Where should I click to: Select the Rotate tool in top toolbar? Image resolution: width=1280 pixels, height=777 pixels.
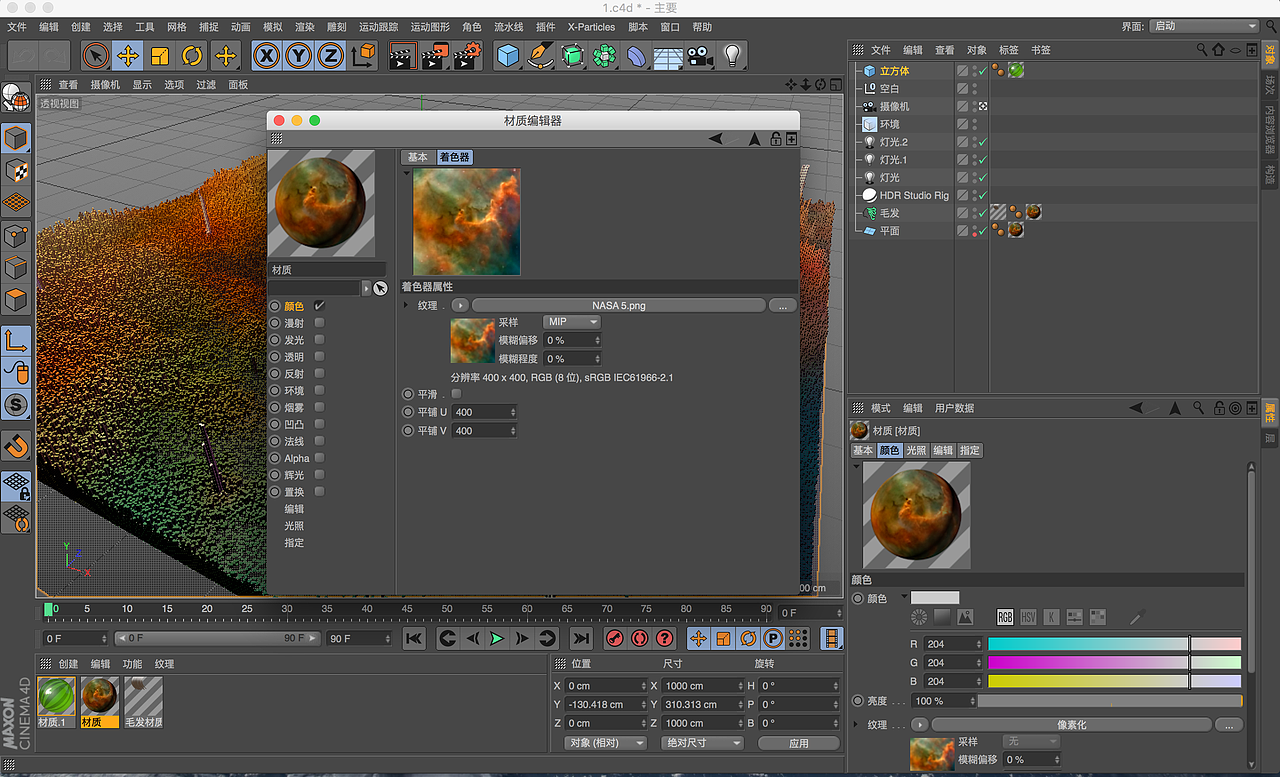coord(193,56)
